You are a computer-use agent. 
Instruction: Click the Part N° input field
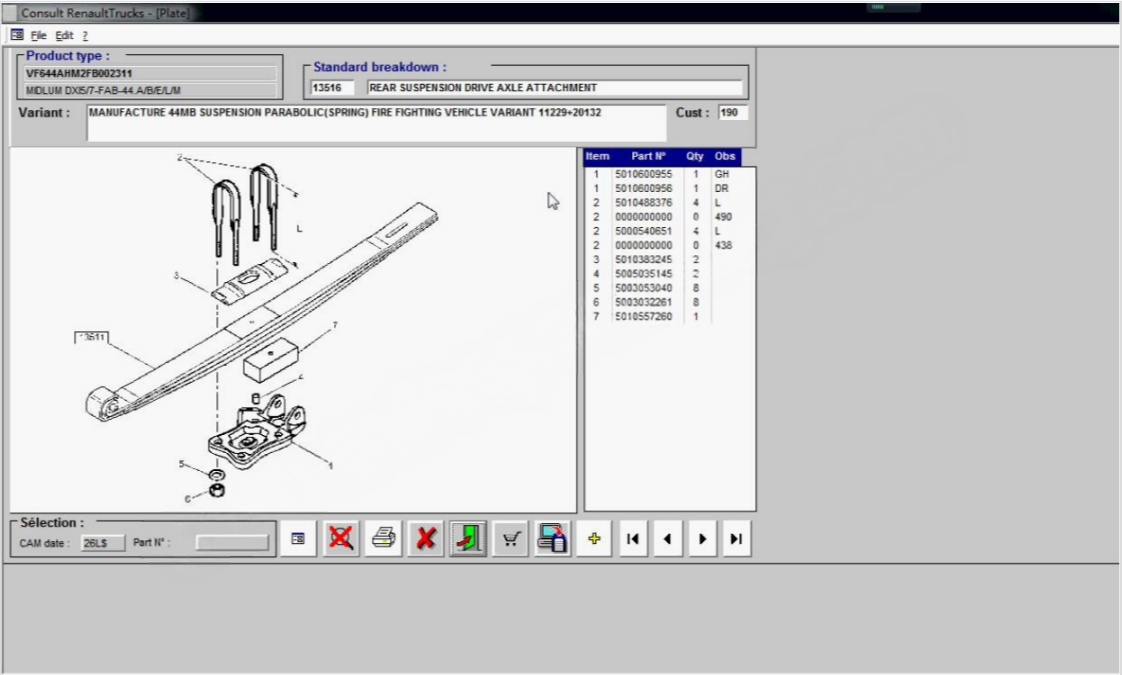(x=233, y=543)
